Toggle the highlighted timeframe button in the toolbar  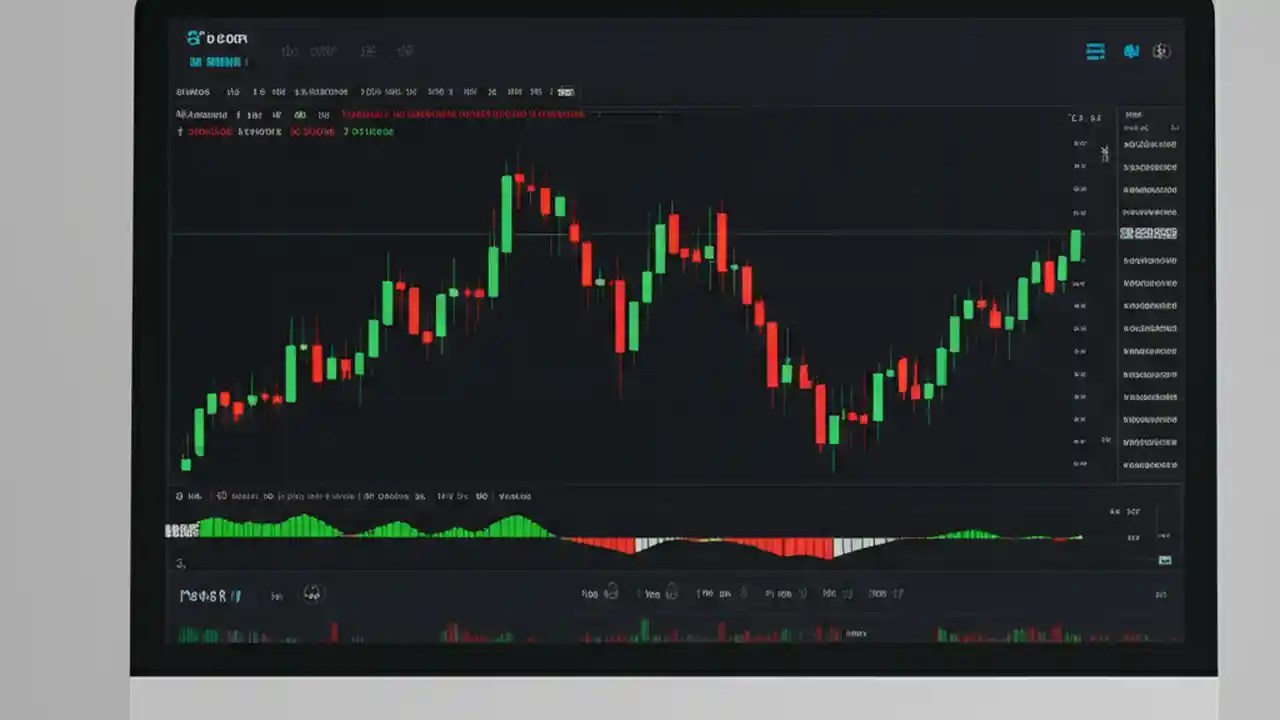(x=565, y=91)
